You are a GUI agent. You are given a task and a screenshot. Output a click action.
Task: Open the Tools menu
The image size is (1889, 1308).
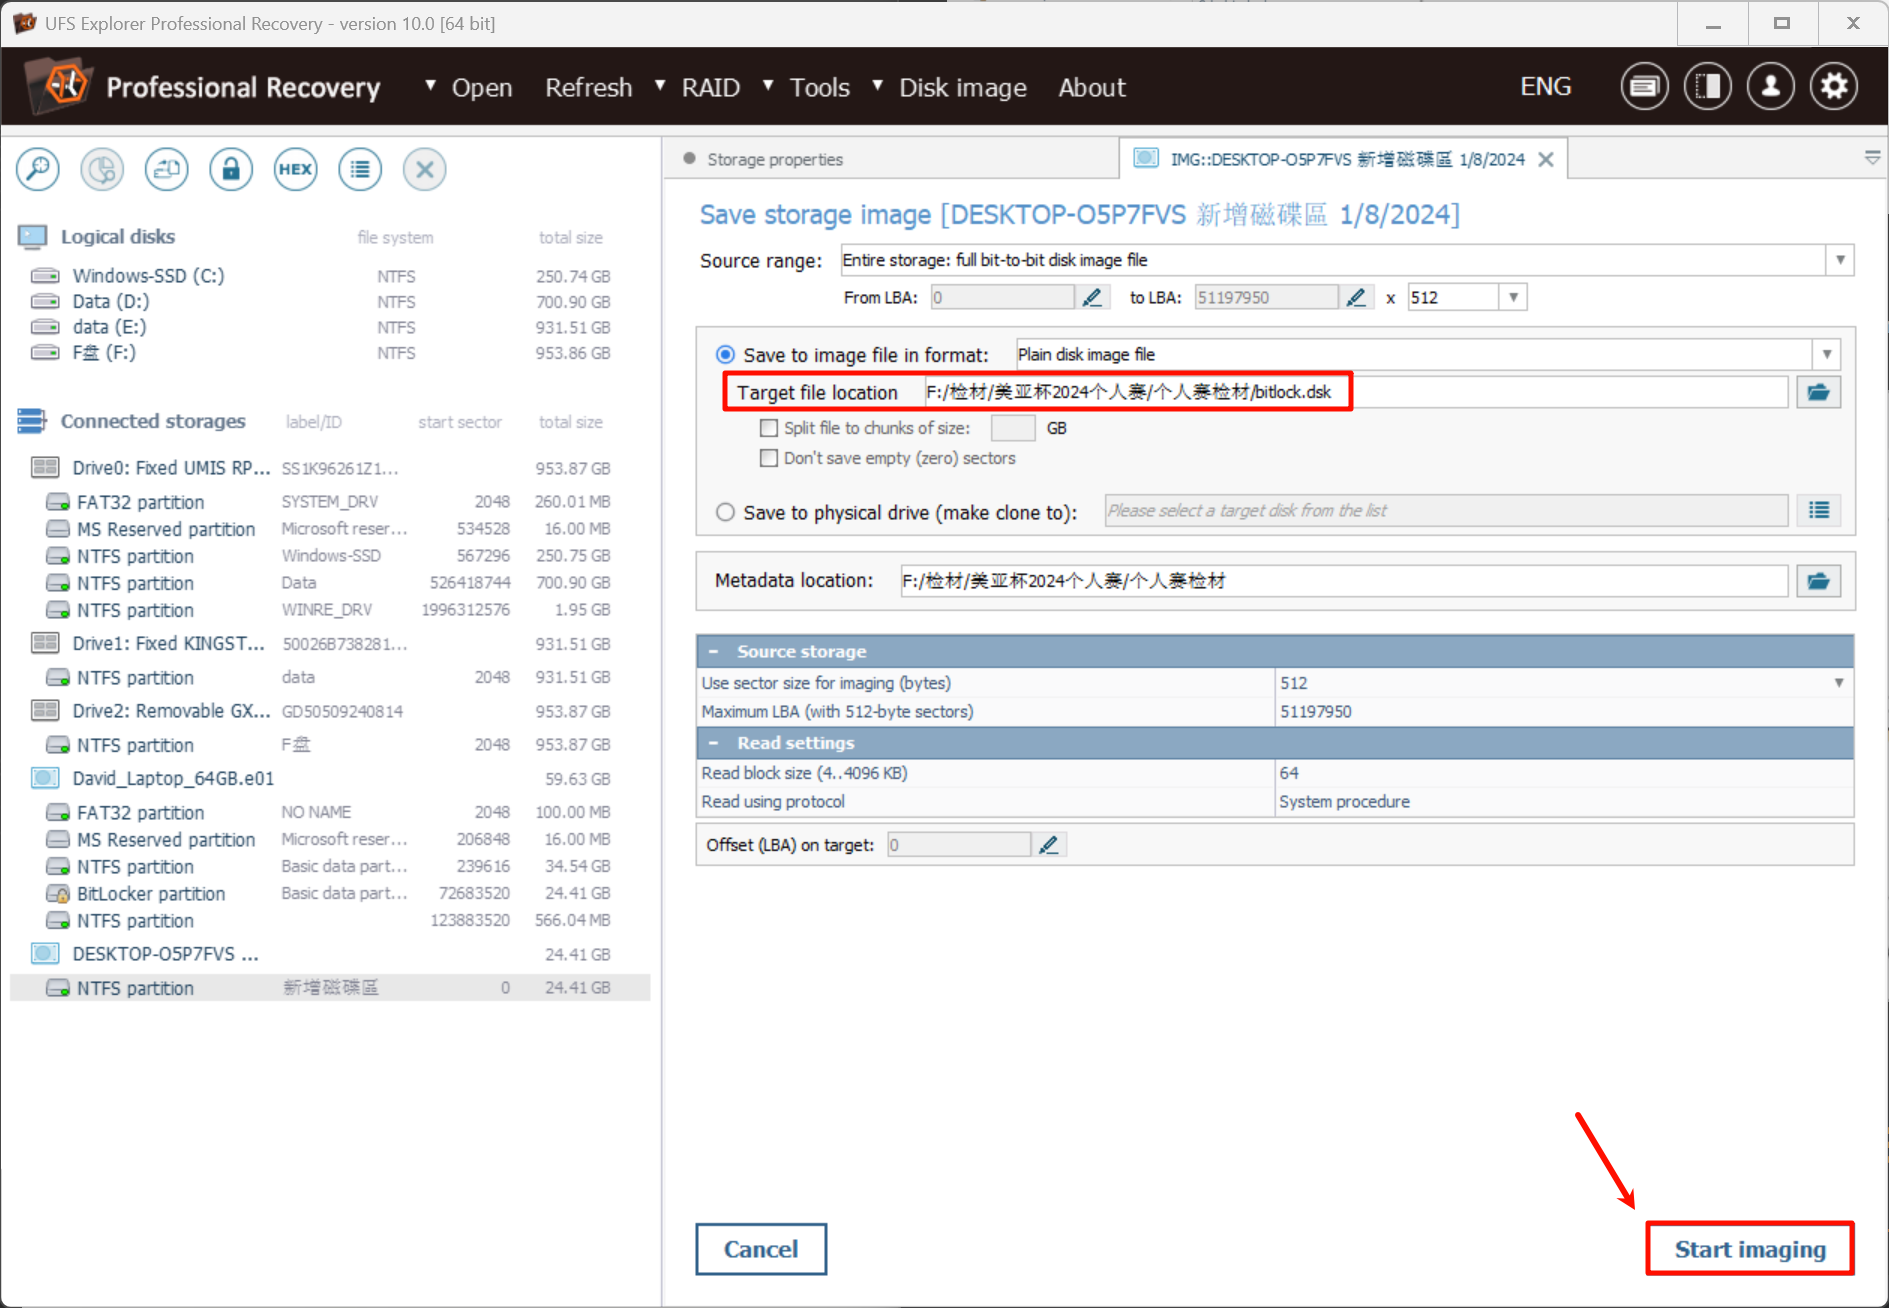818,88
